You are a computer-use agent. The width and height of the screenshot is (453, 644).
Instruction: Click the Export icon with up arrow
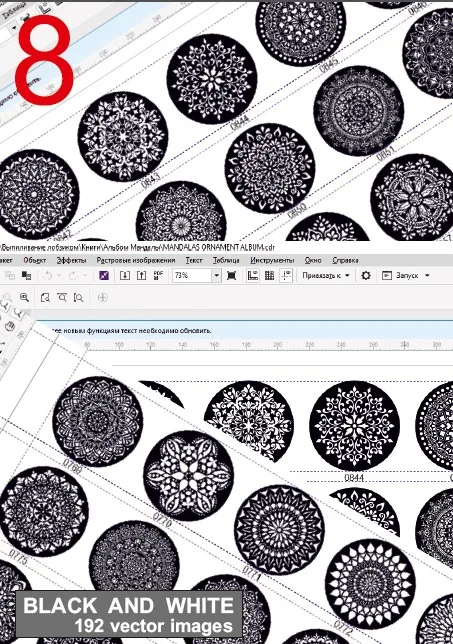point(141,275)
